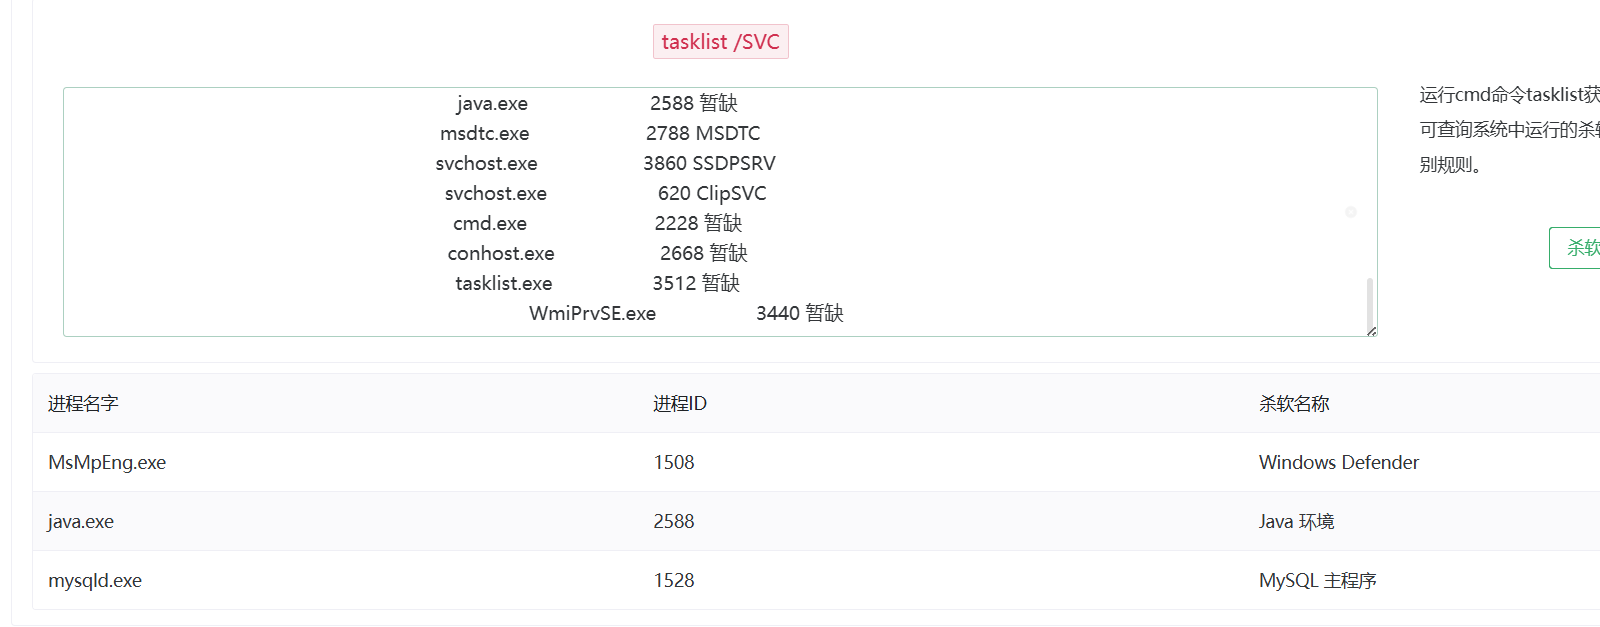Click process ID 1528 in the table
Screen dimensions: 1600x627
674,581
